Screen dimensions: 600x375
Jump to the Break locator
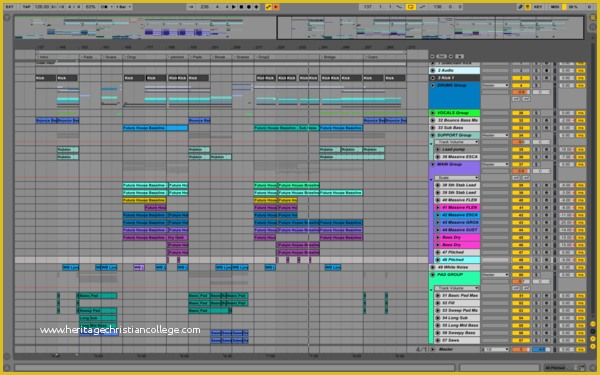point(219,57)
